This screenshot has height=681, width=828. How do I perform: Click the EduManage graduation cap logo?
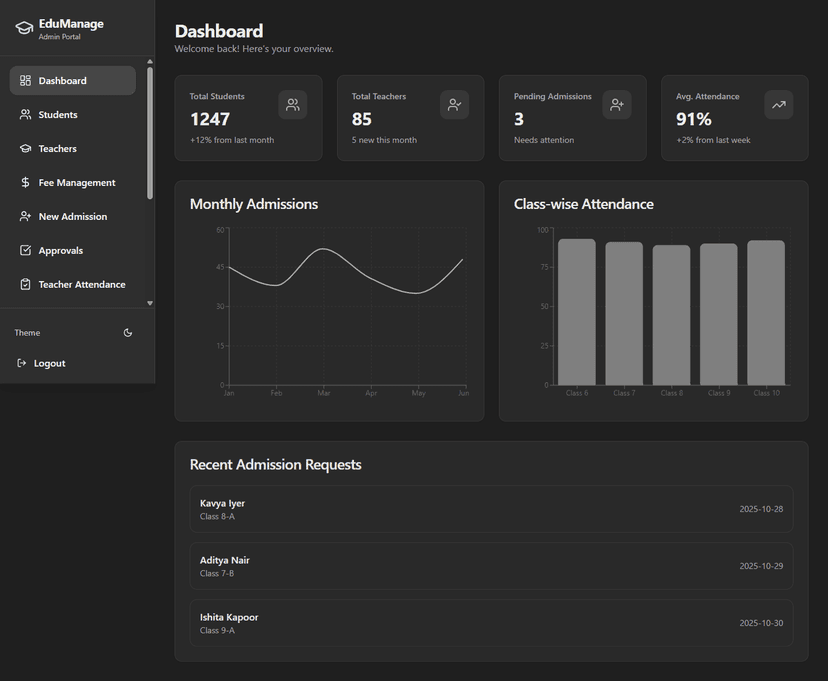coord(24,28)
